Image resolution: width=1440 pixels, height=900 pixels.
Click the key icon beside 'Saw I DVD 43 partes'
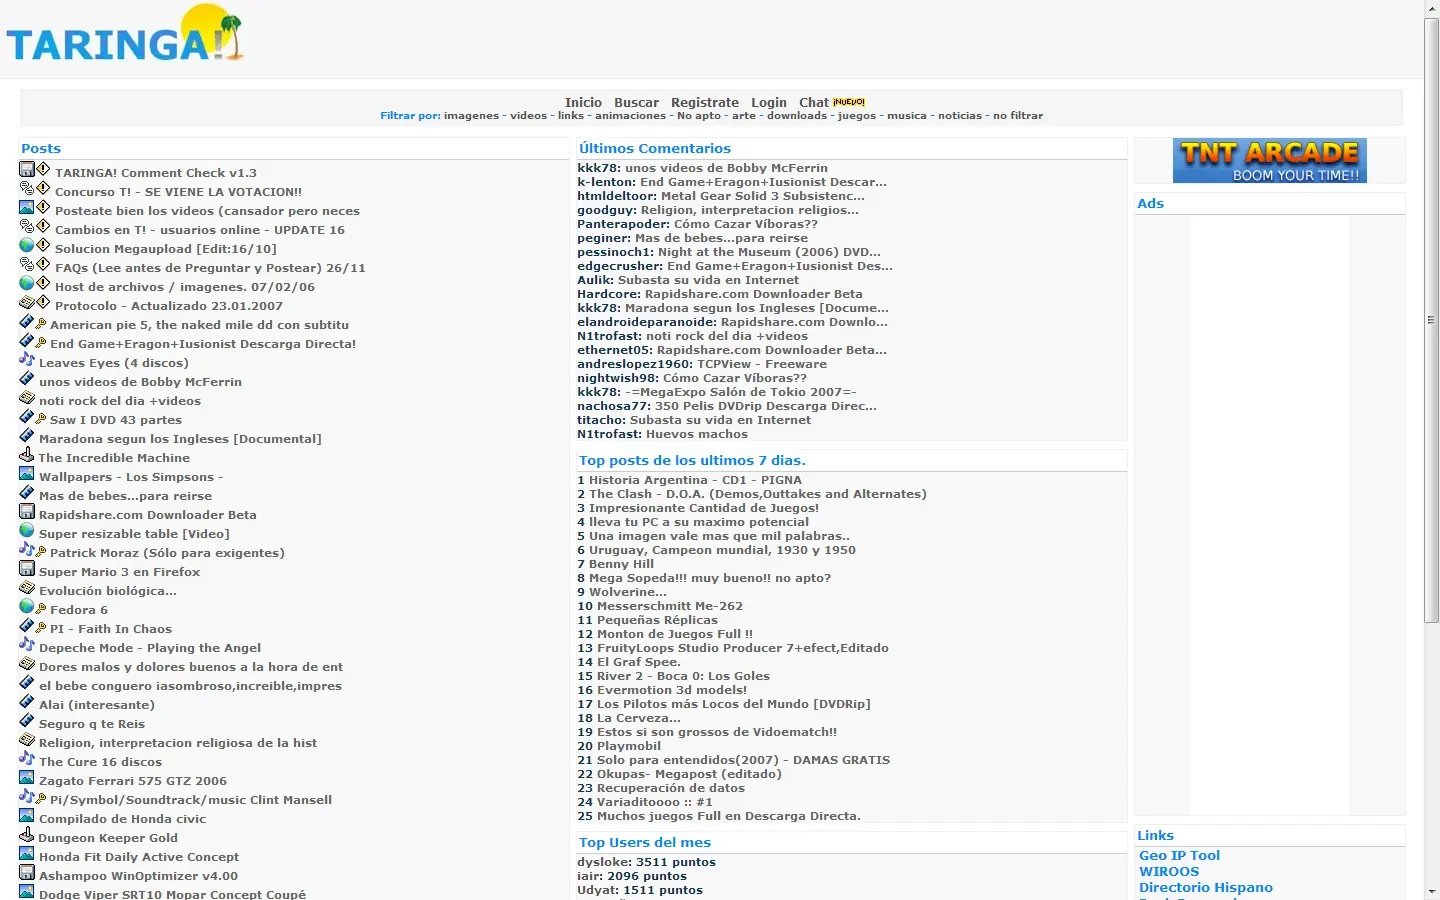[41, 418]
